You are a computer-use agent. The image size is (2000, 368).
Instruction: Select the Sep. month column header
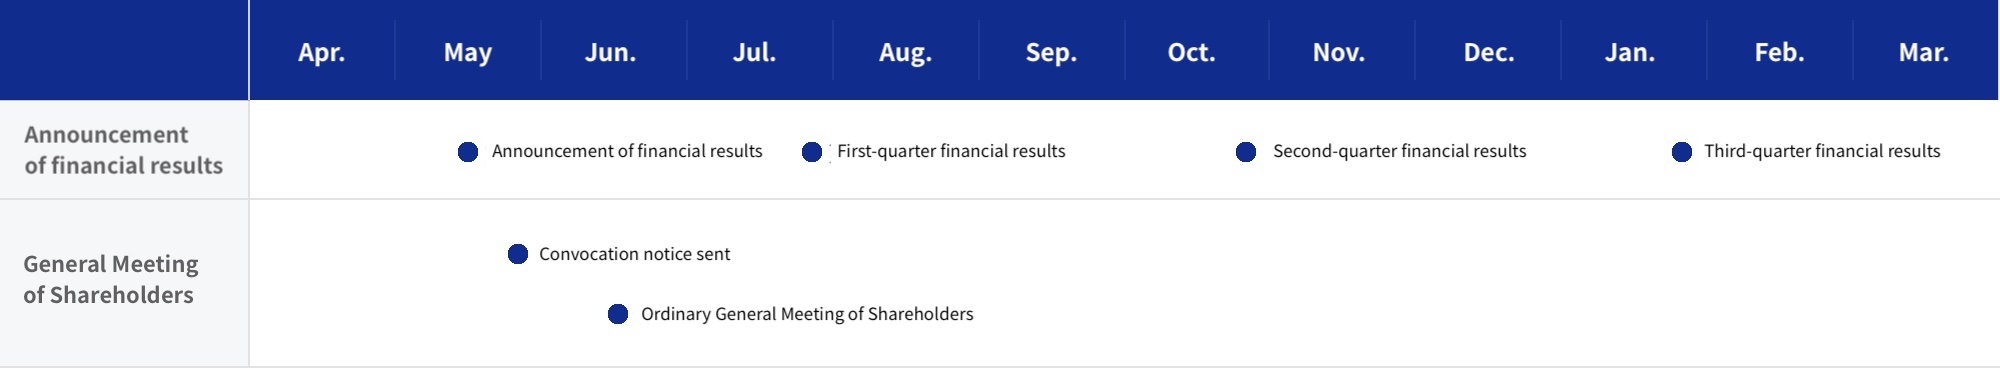1052,52
